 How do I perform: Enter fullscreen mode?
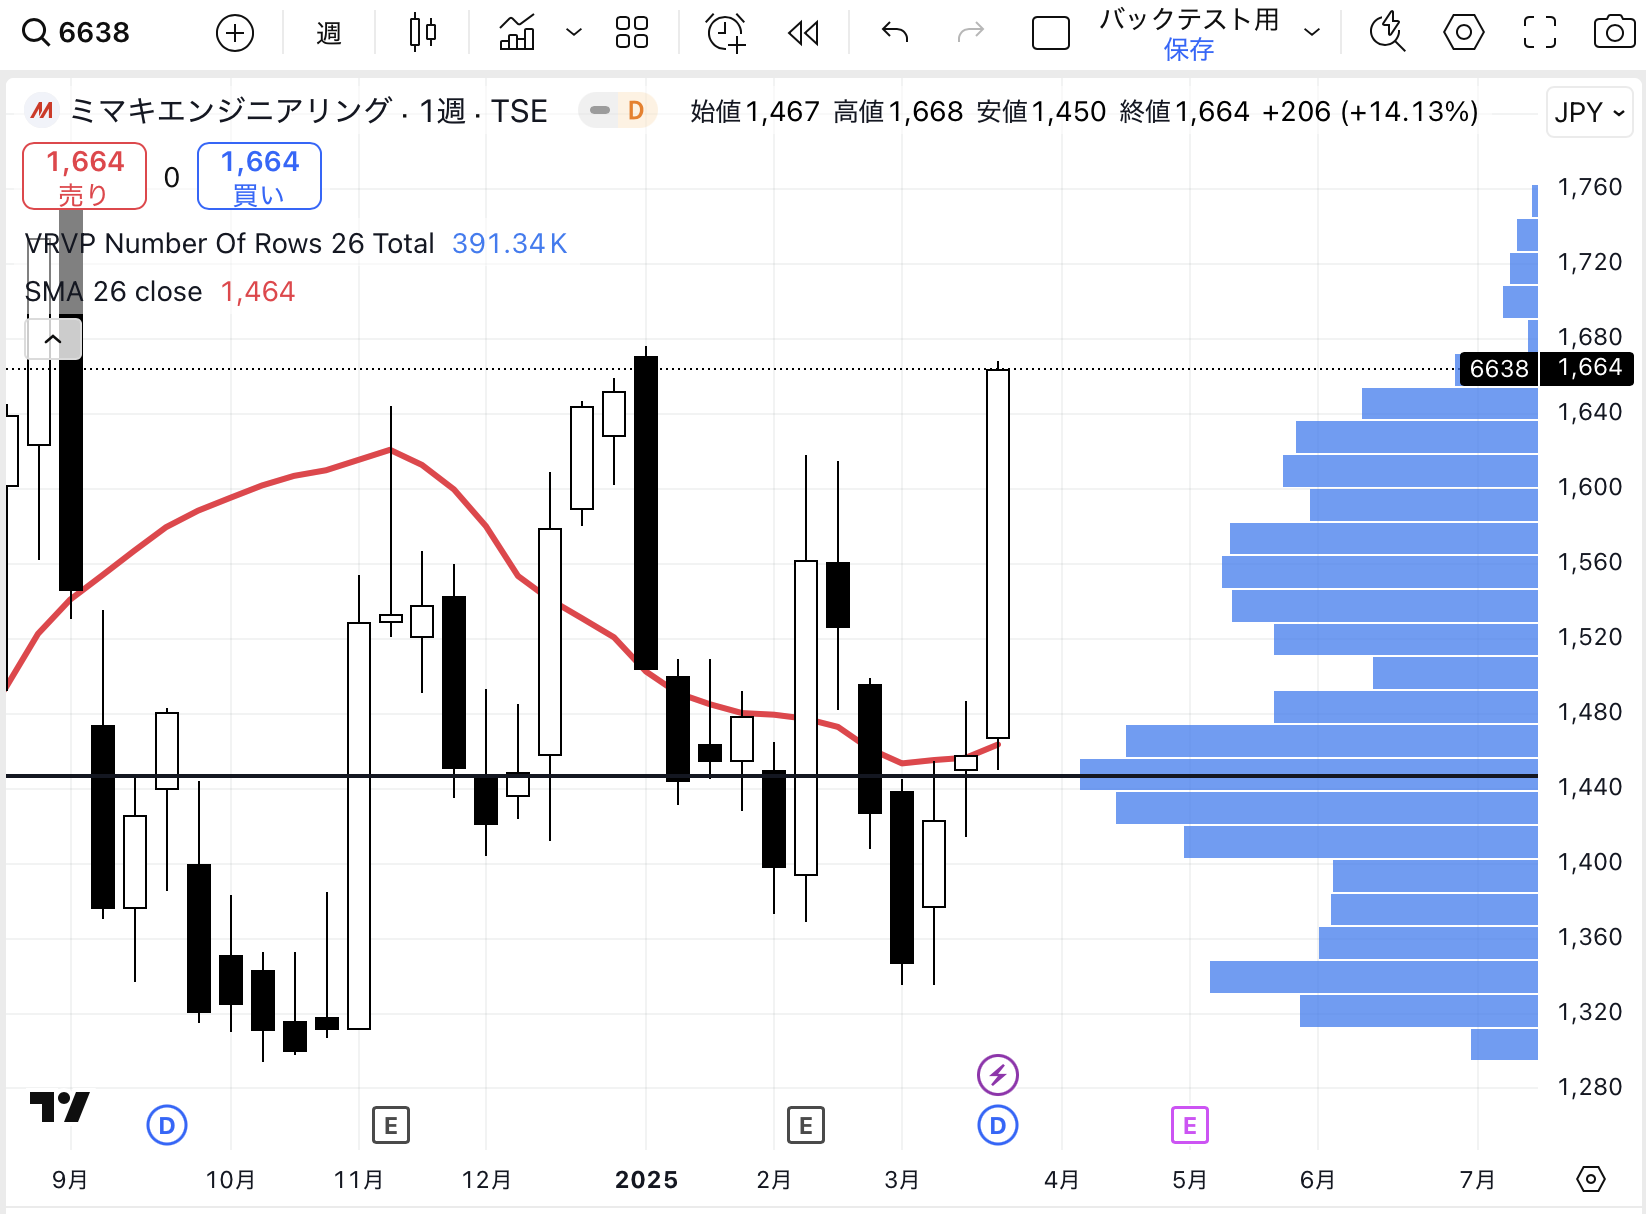coord(1540,33)
